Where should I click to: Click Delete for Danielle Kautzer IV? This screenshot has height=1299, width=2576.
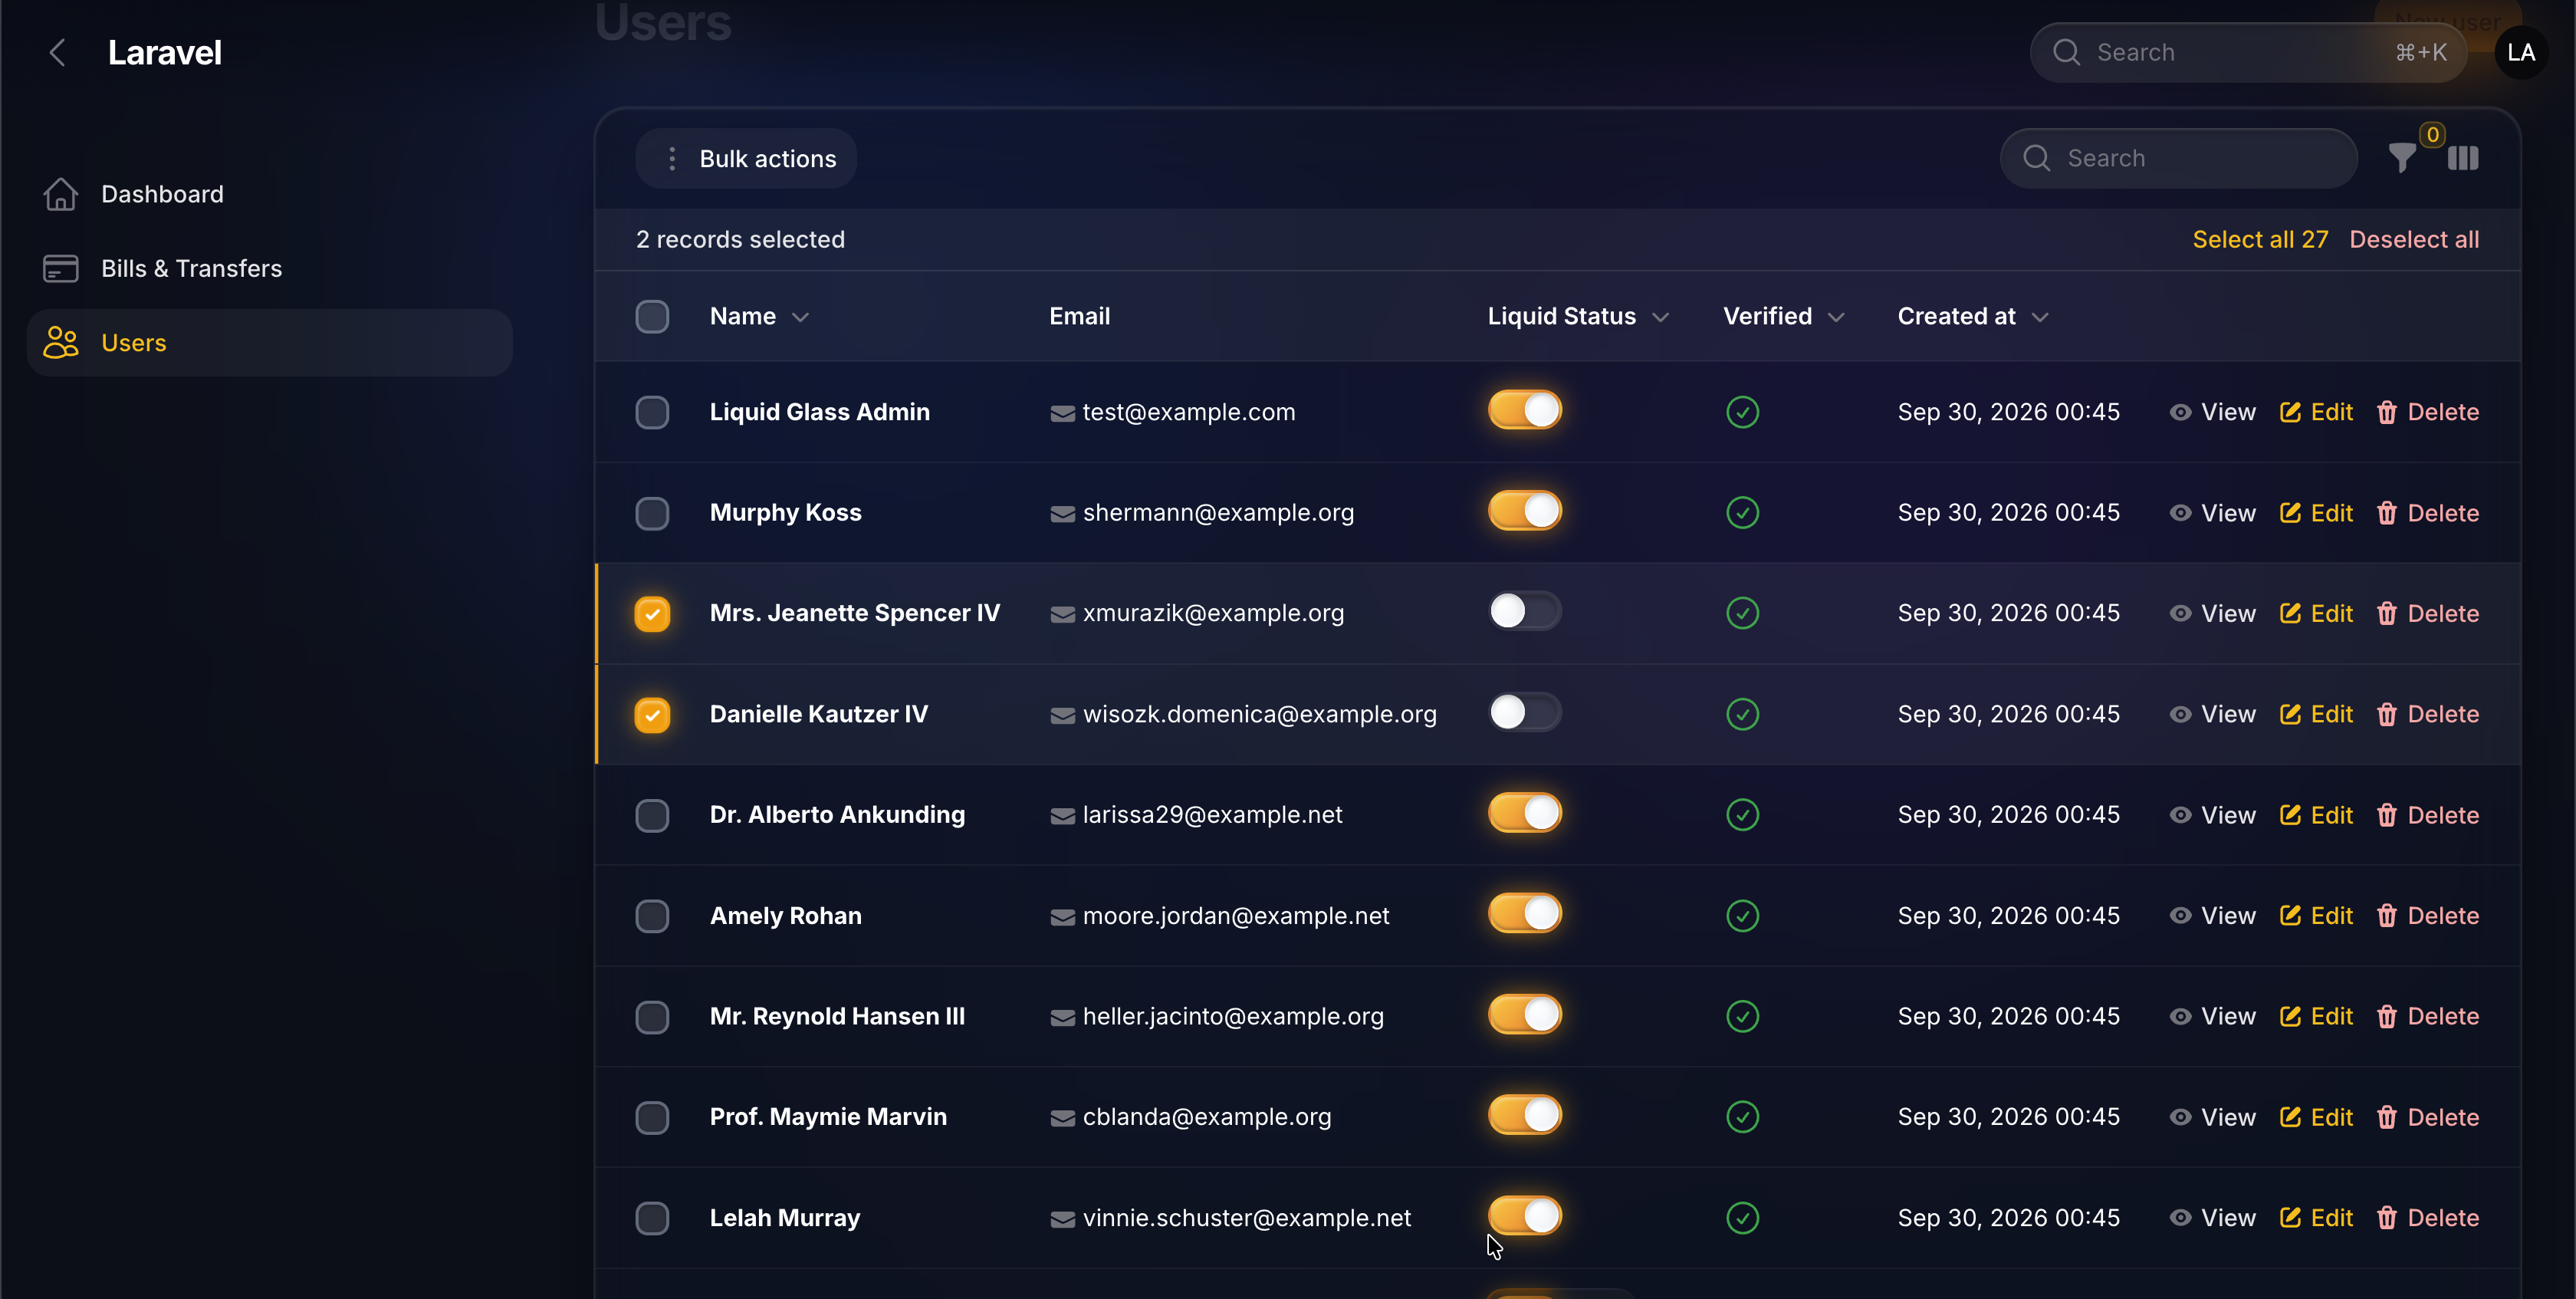pos(2428,714)
